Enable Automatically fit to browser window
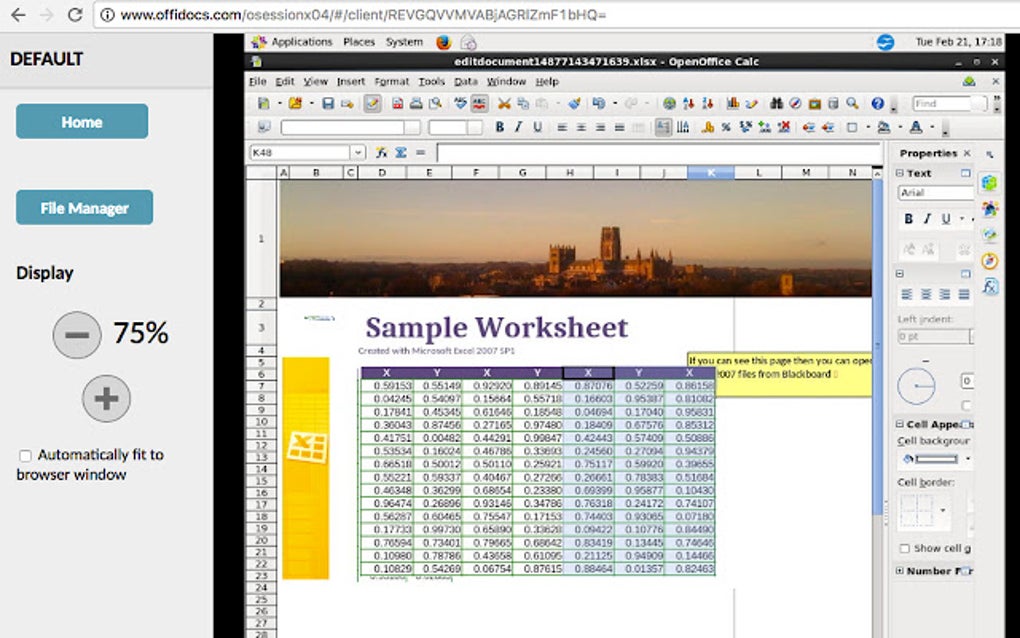1020x638 pixels. (x=25, y=455)
